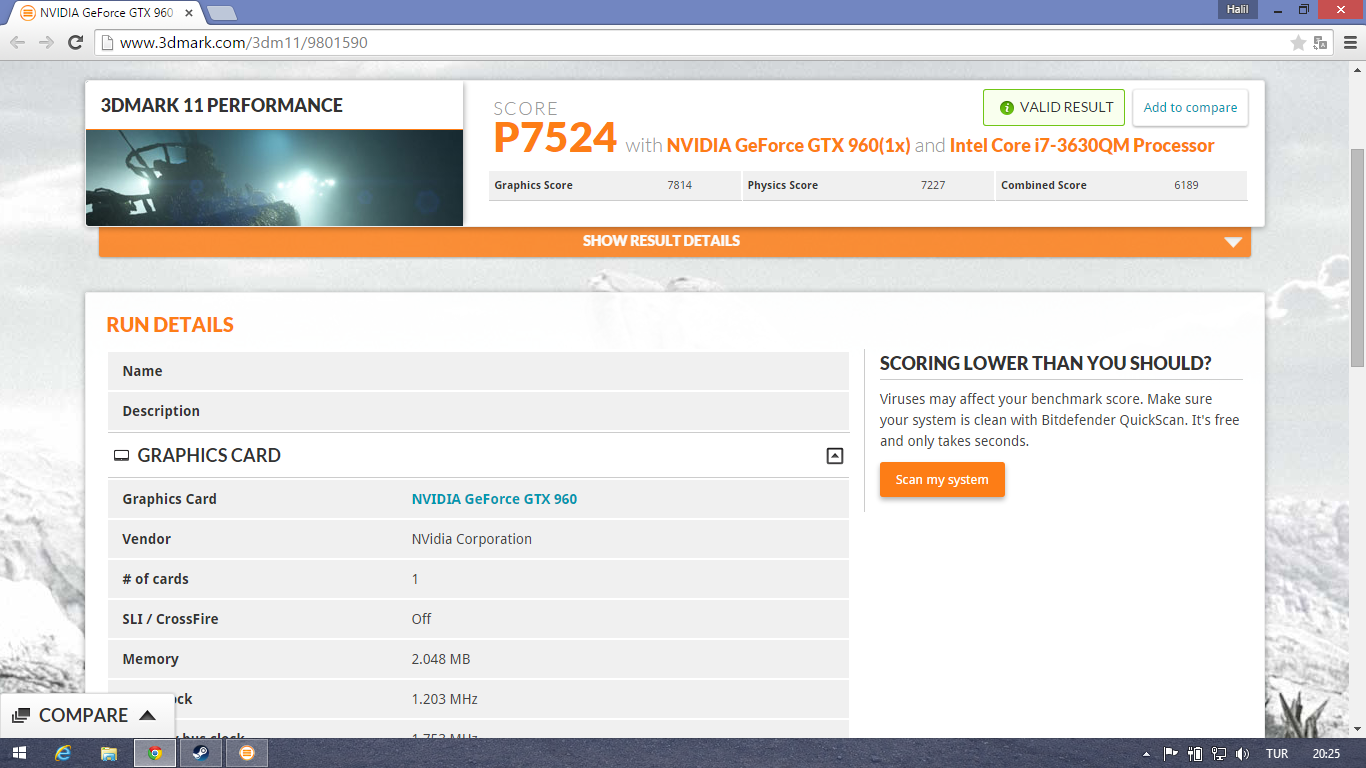Open Steam from the taskbar

[x=201, y=753]
